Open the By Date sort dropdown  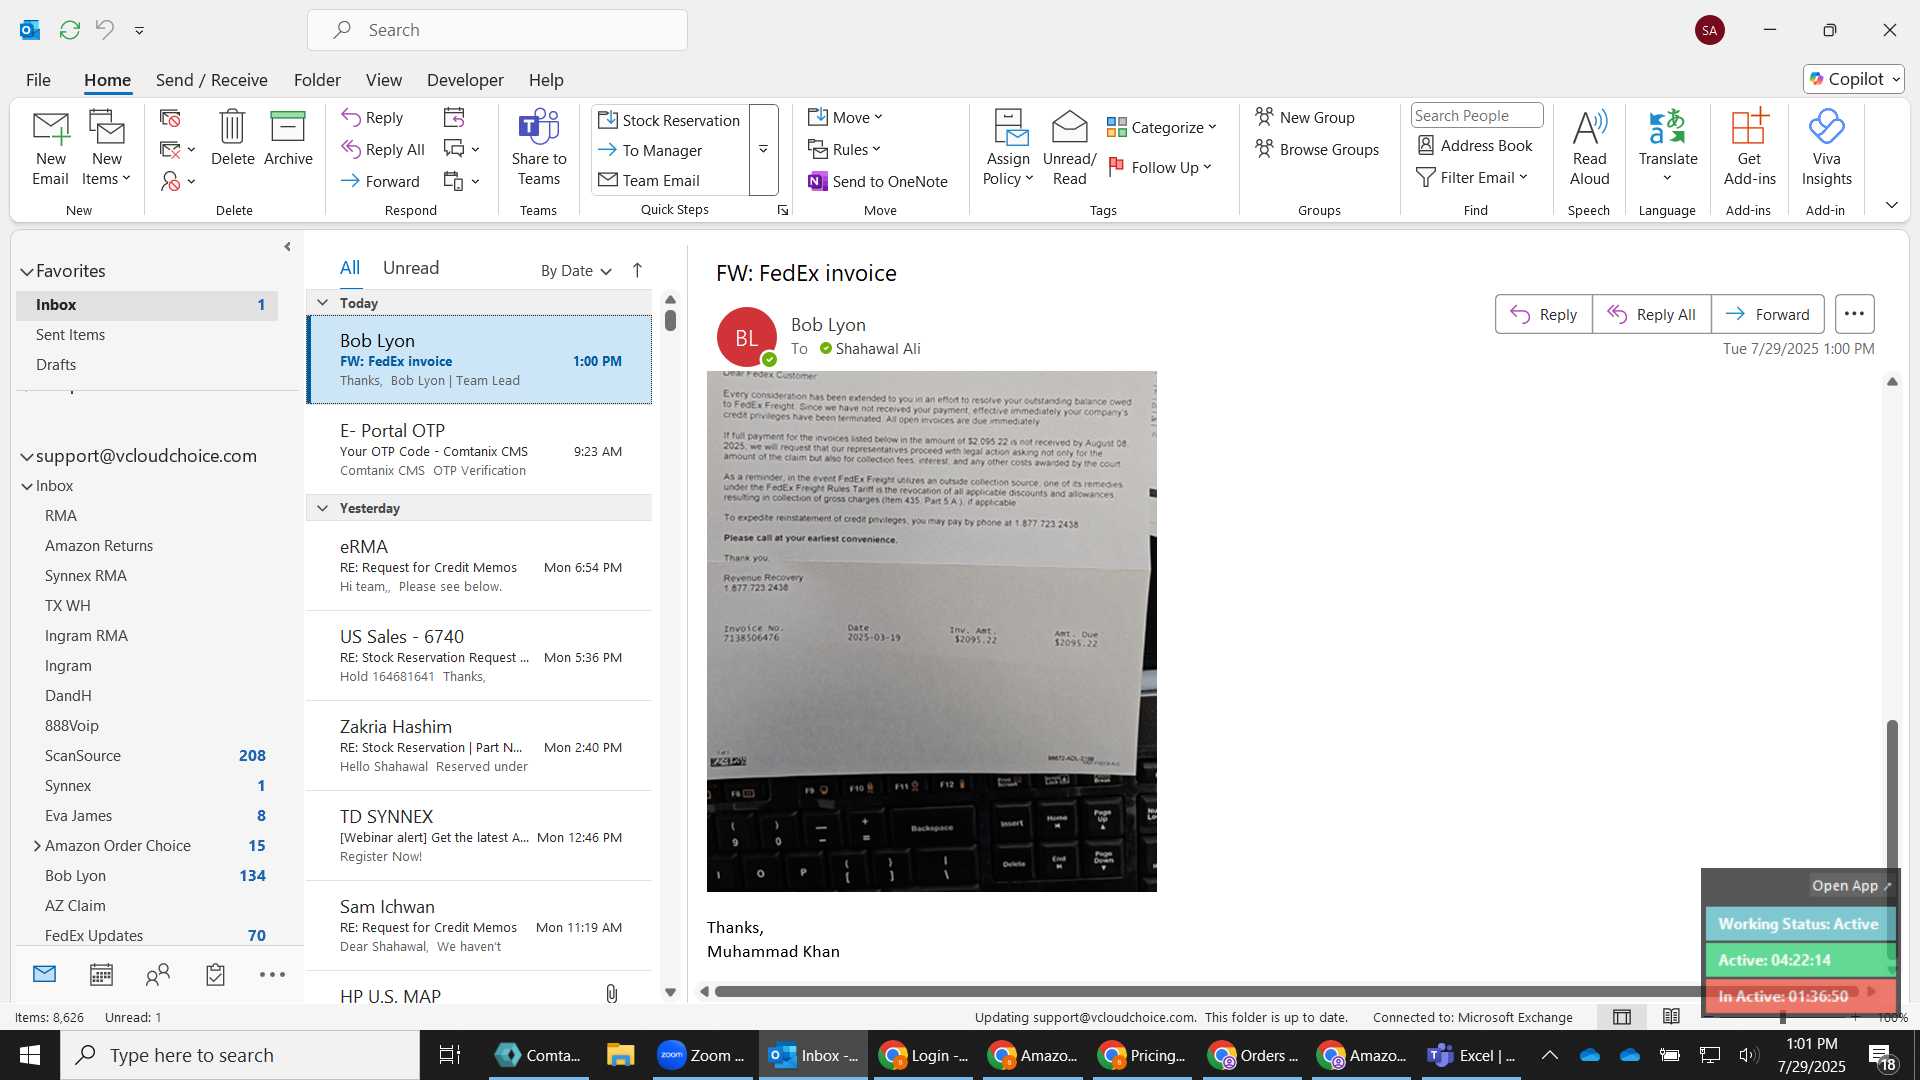coord(576,271)
